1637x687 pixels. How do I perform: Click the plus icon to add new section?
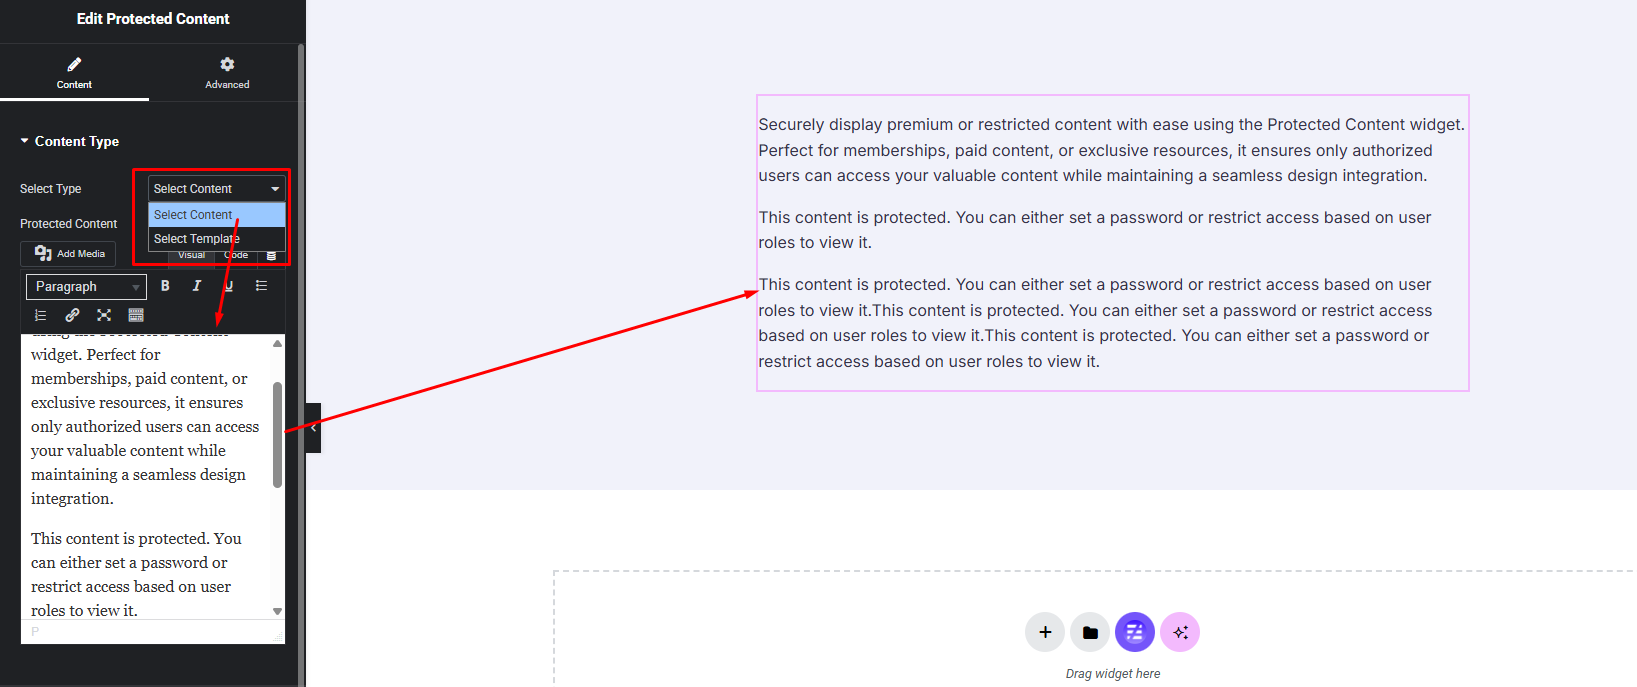(x=1045, y=632)
